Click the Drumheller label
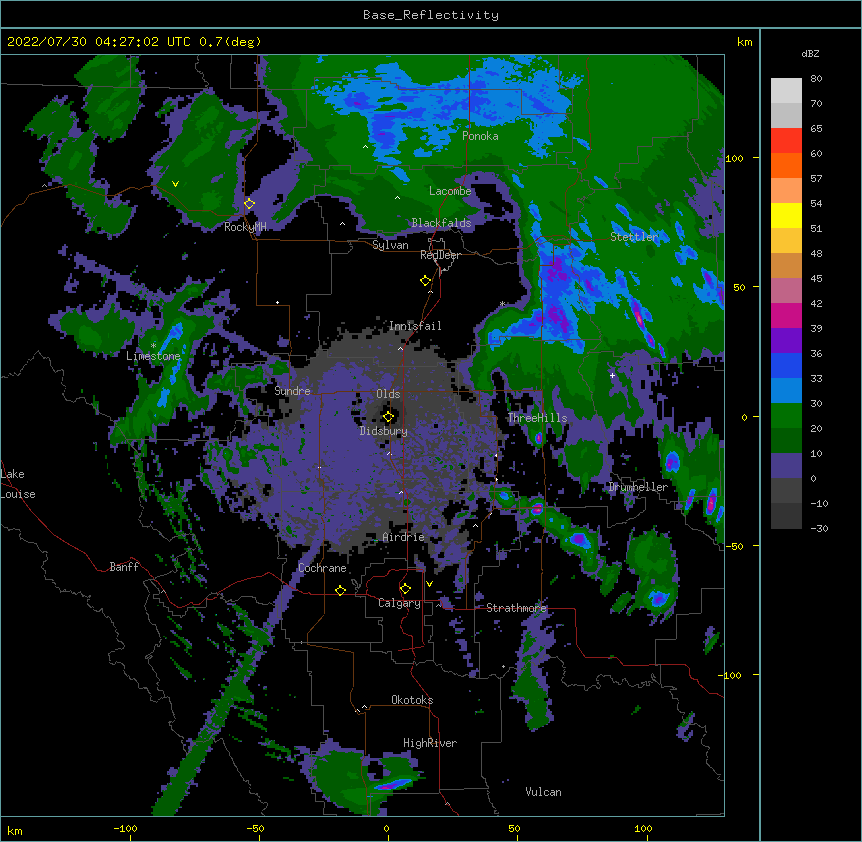This screenshot has width=862, height=842. pyautogui.click(x=638, y=487)
